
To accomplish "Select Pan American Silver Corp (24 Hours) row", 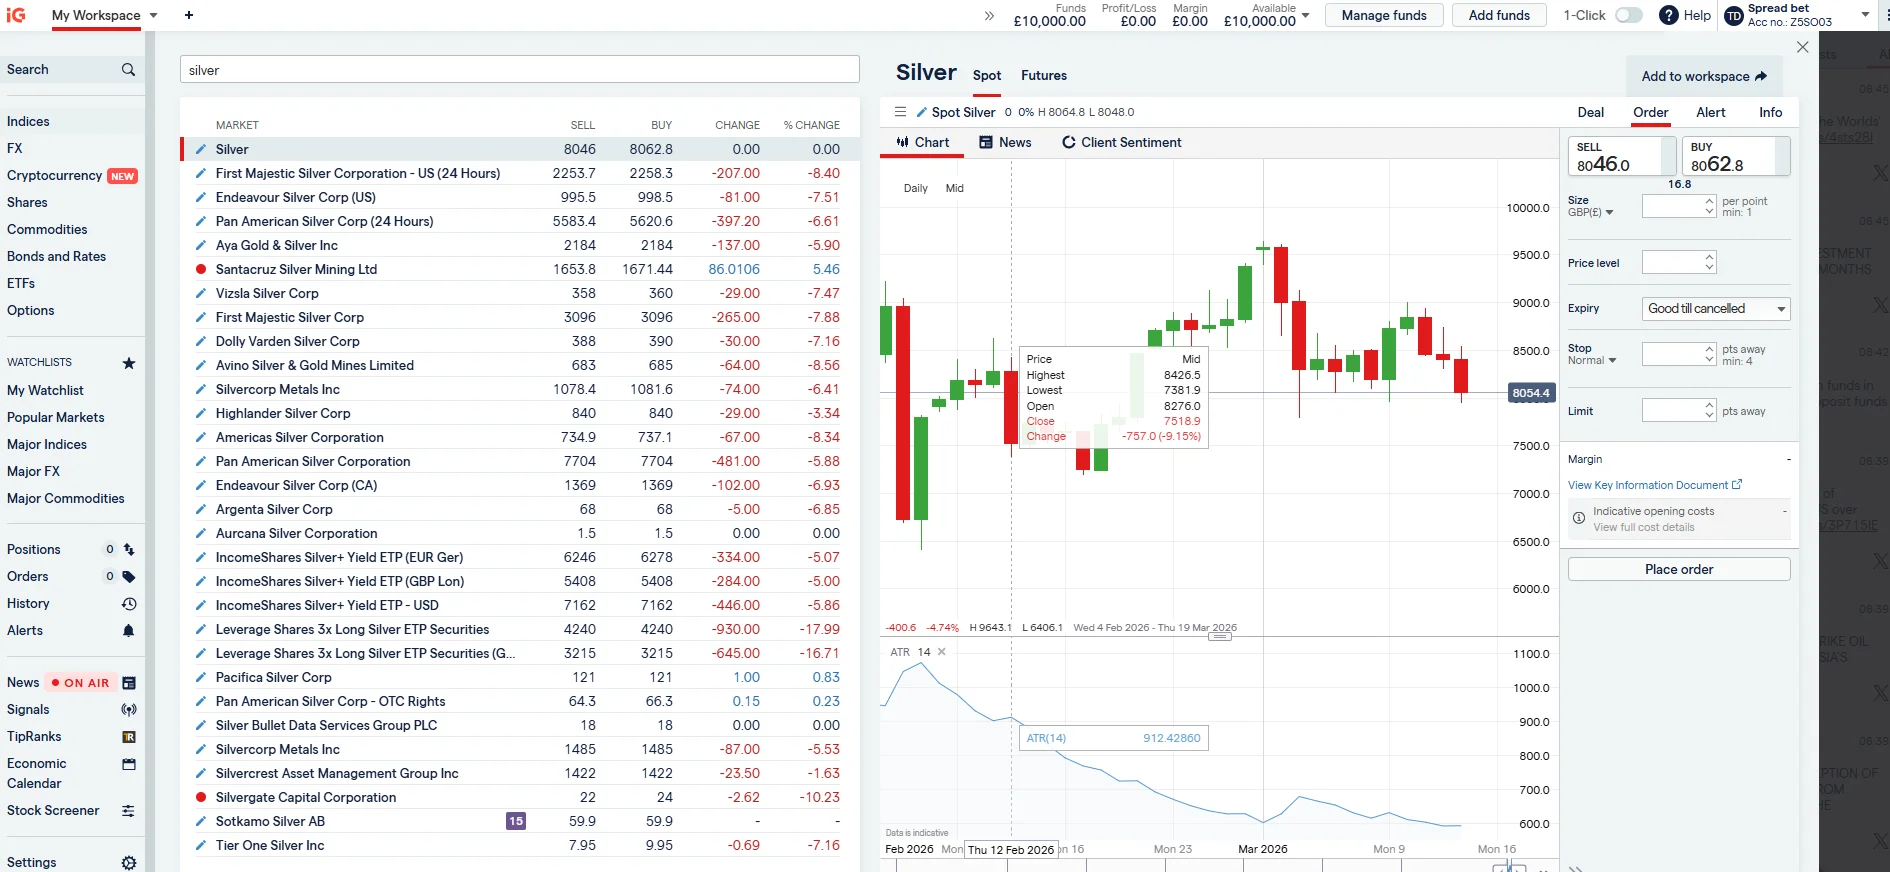I will click(x=519, y=221).
